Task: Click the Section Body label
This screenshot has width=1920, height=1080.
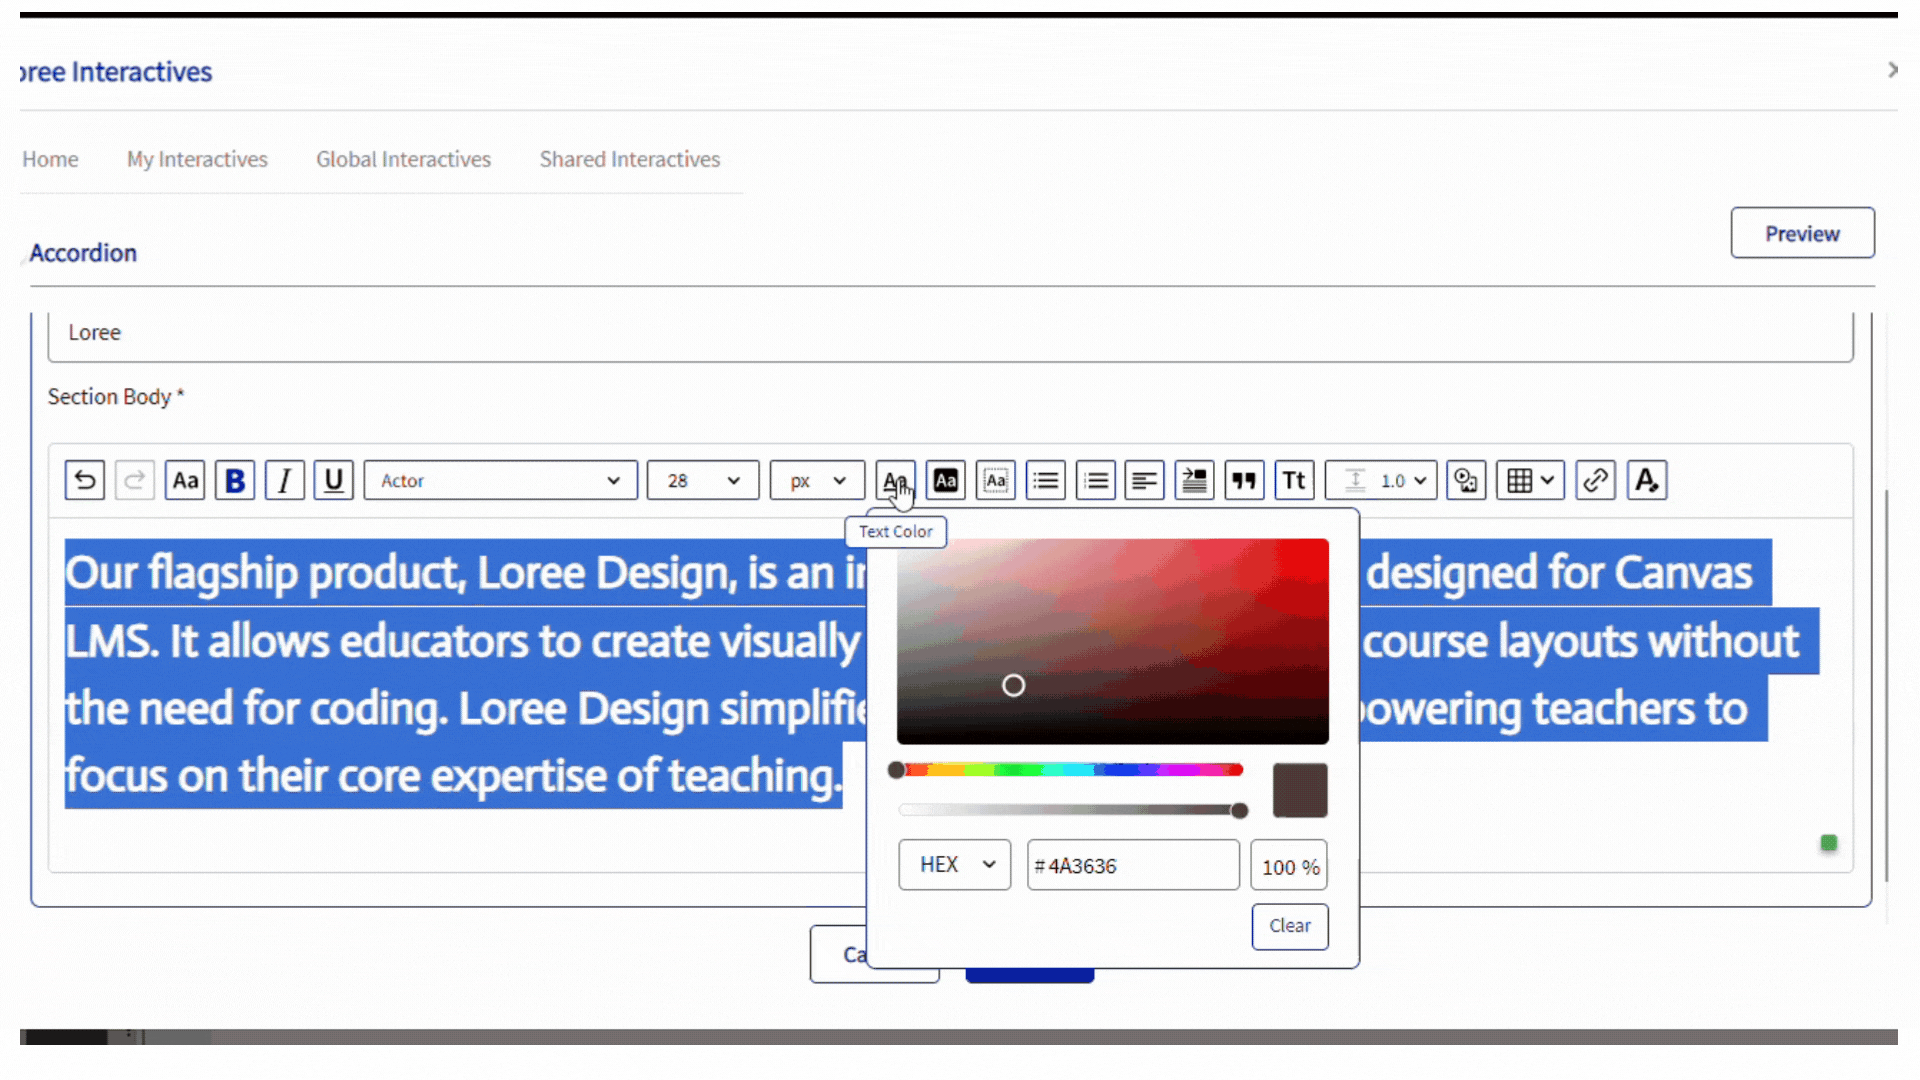Action: [x=116, y=397]
